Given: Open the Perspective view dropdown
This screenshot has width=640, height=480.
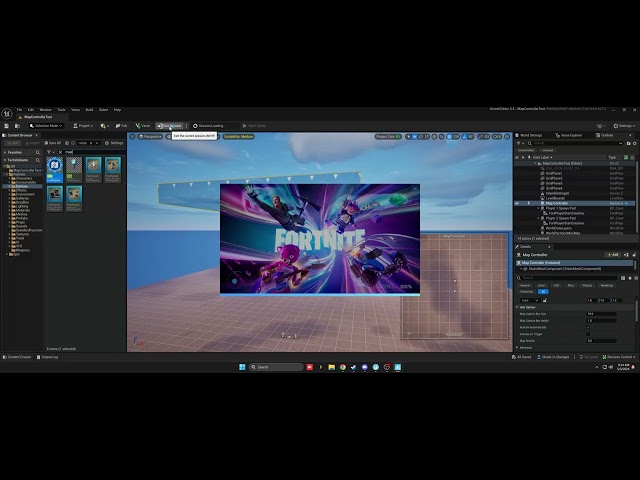Looking at the screenshot, I should pos(150,137).
